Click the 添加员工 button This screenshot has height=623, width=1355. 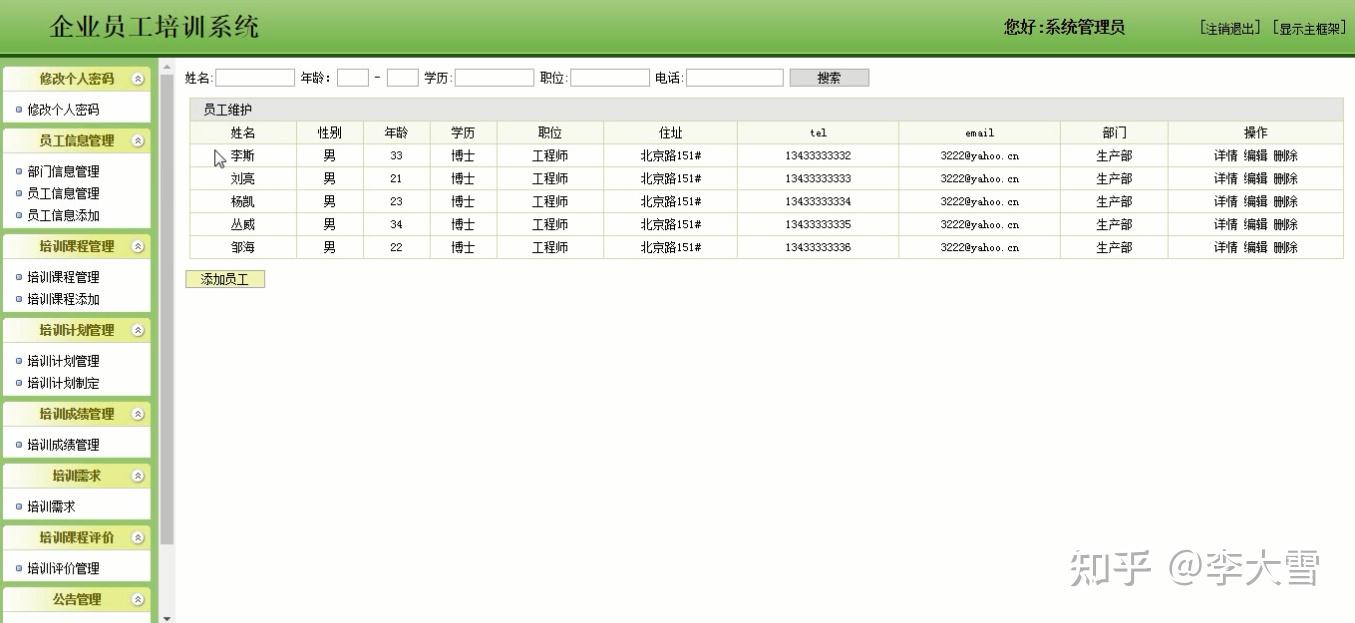pyautogui.click(x=224, y=279)
